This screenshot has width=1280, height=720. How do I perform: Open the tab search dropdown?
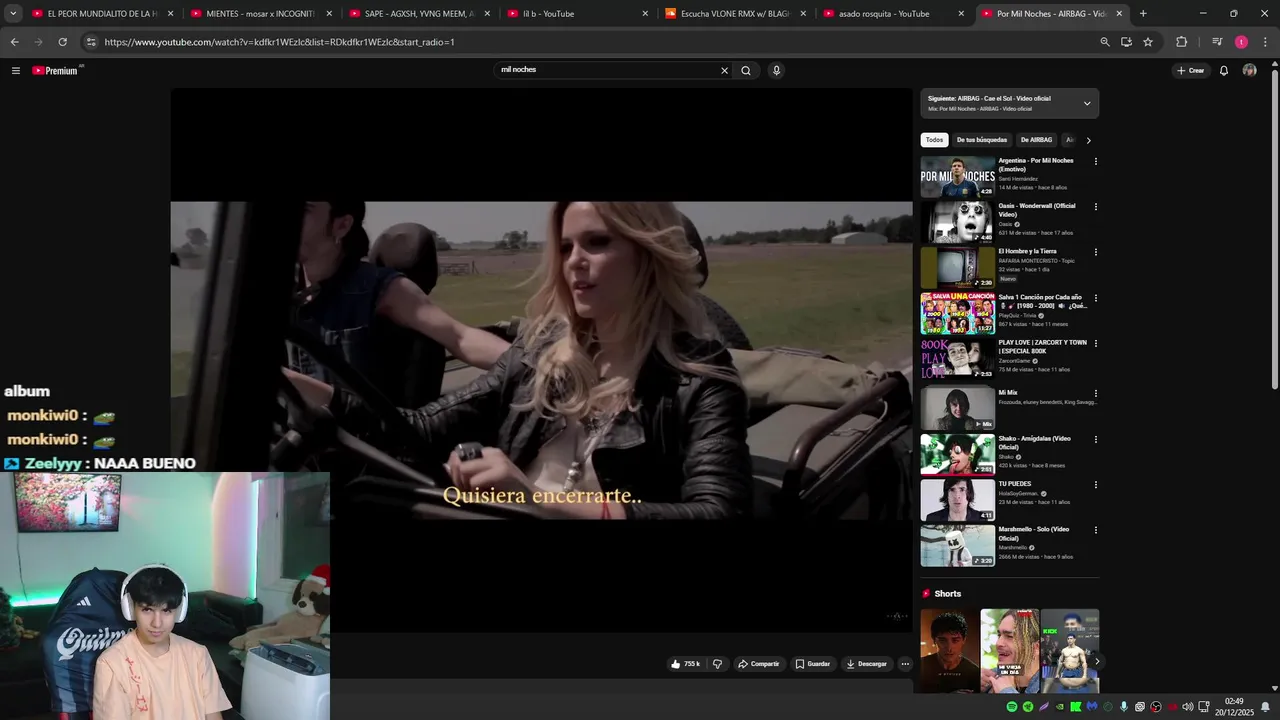[x=13, y=14]
